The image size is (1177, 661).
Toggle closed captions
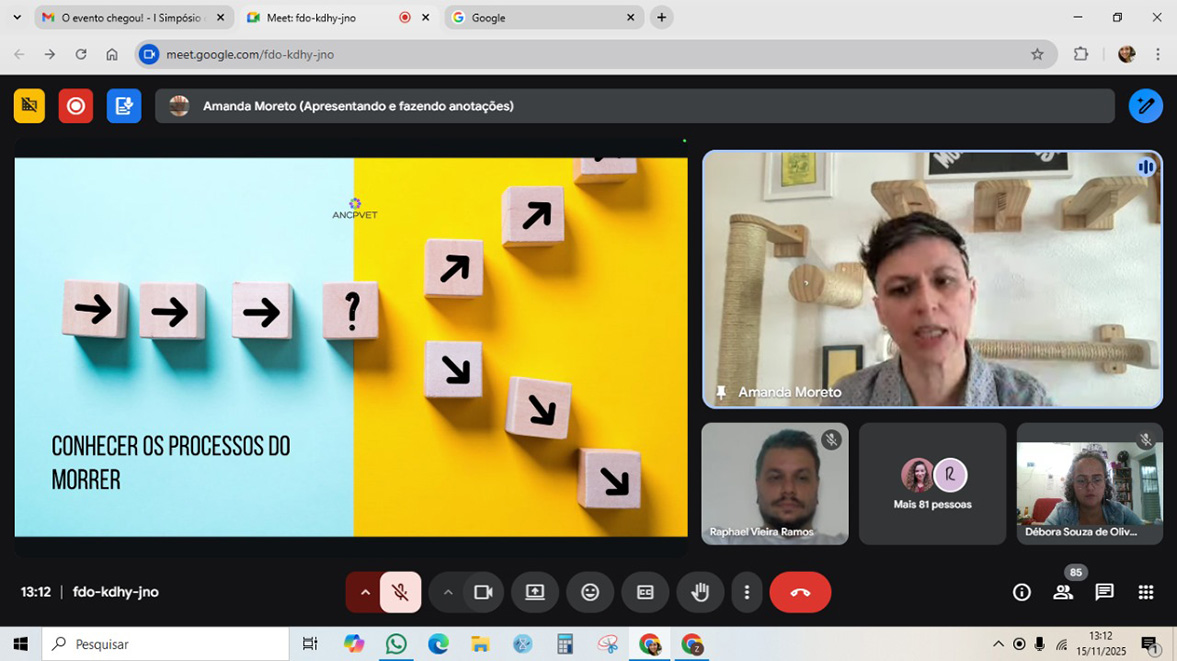tap(645, 593)
